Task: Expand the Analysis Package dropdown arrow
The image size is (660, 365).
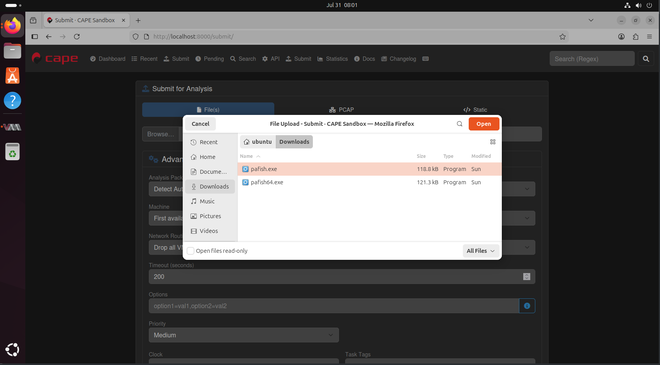Action: (527, 189)
